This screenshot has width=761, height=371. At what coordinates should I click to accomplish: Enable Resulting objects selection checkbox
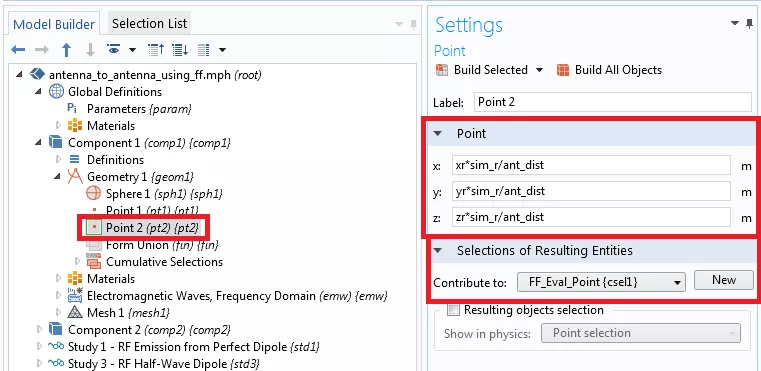[x=453, y=310]
